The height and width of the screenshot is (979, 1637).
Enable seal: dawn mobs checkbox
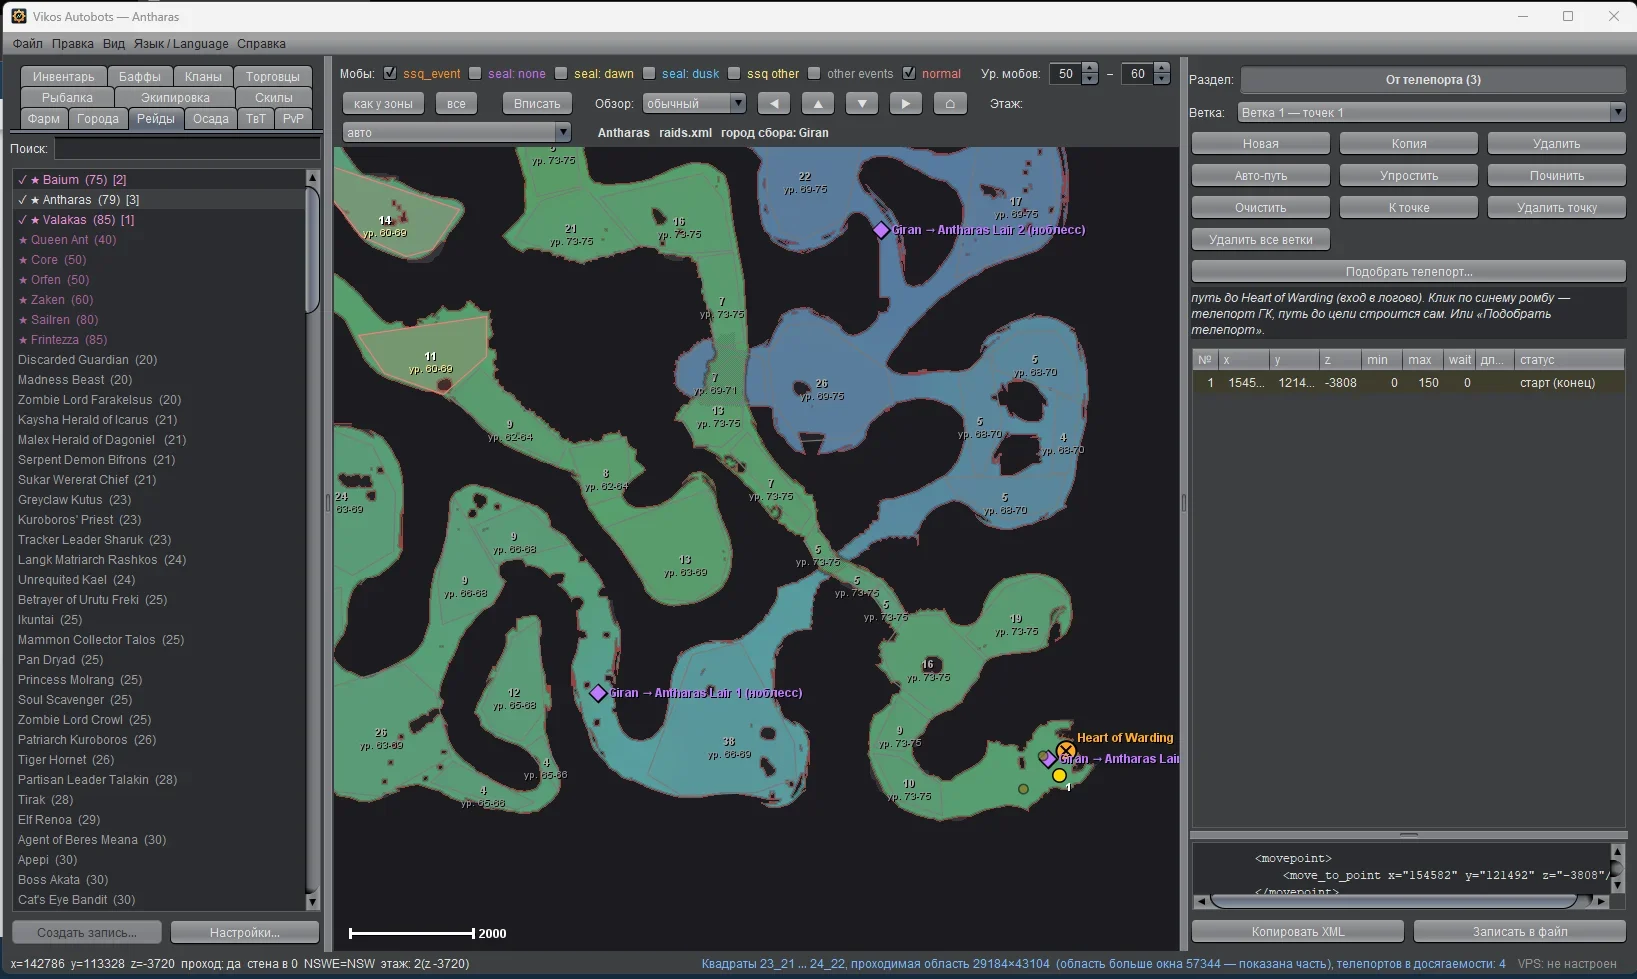click(562, 73)
